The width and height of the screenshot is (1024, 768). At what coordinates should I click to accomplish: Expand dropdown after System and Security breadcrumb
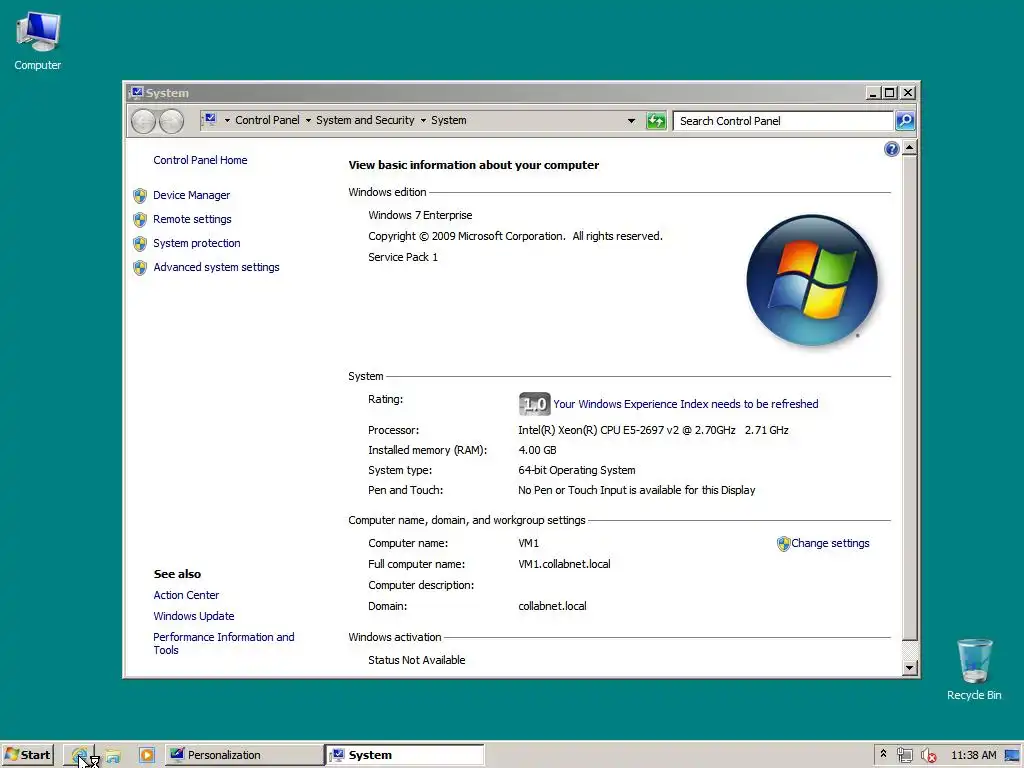tap(423, 120)
